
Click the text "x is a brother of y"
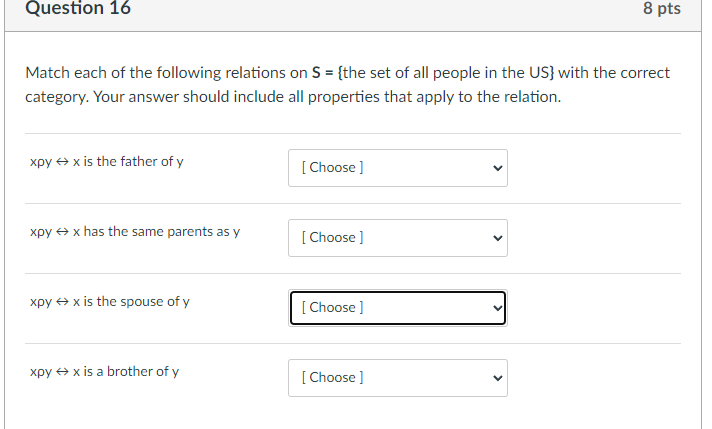(x=126, y=372)
